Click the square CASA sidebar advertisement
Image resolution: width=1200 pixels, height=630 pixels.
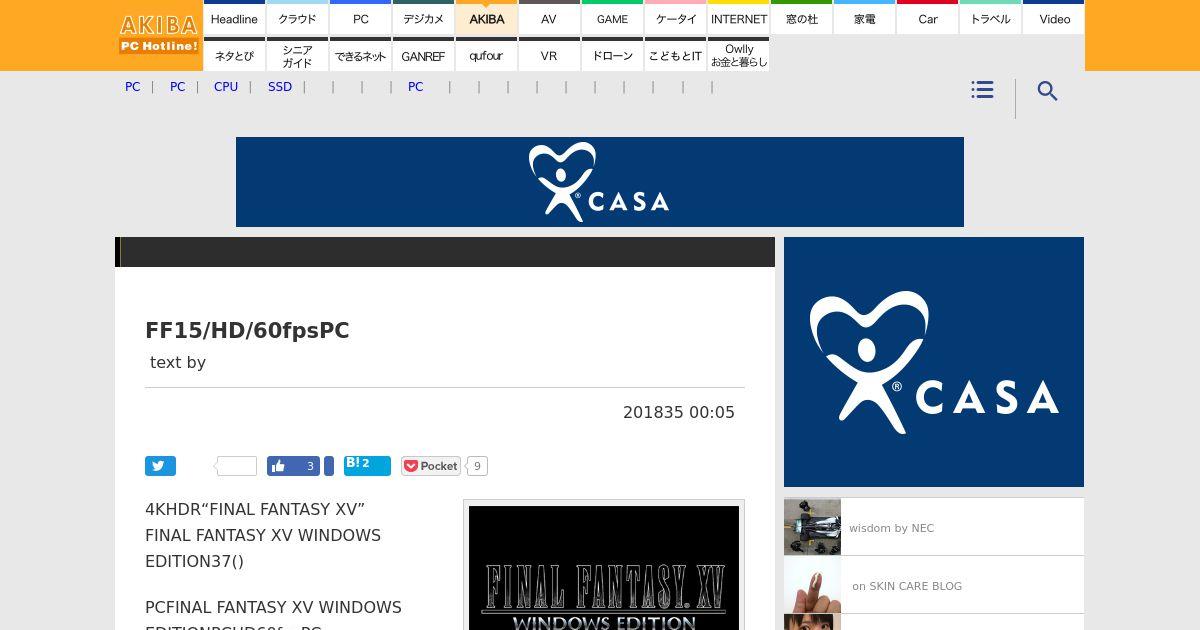(x=934, y=362)
